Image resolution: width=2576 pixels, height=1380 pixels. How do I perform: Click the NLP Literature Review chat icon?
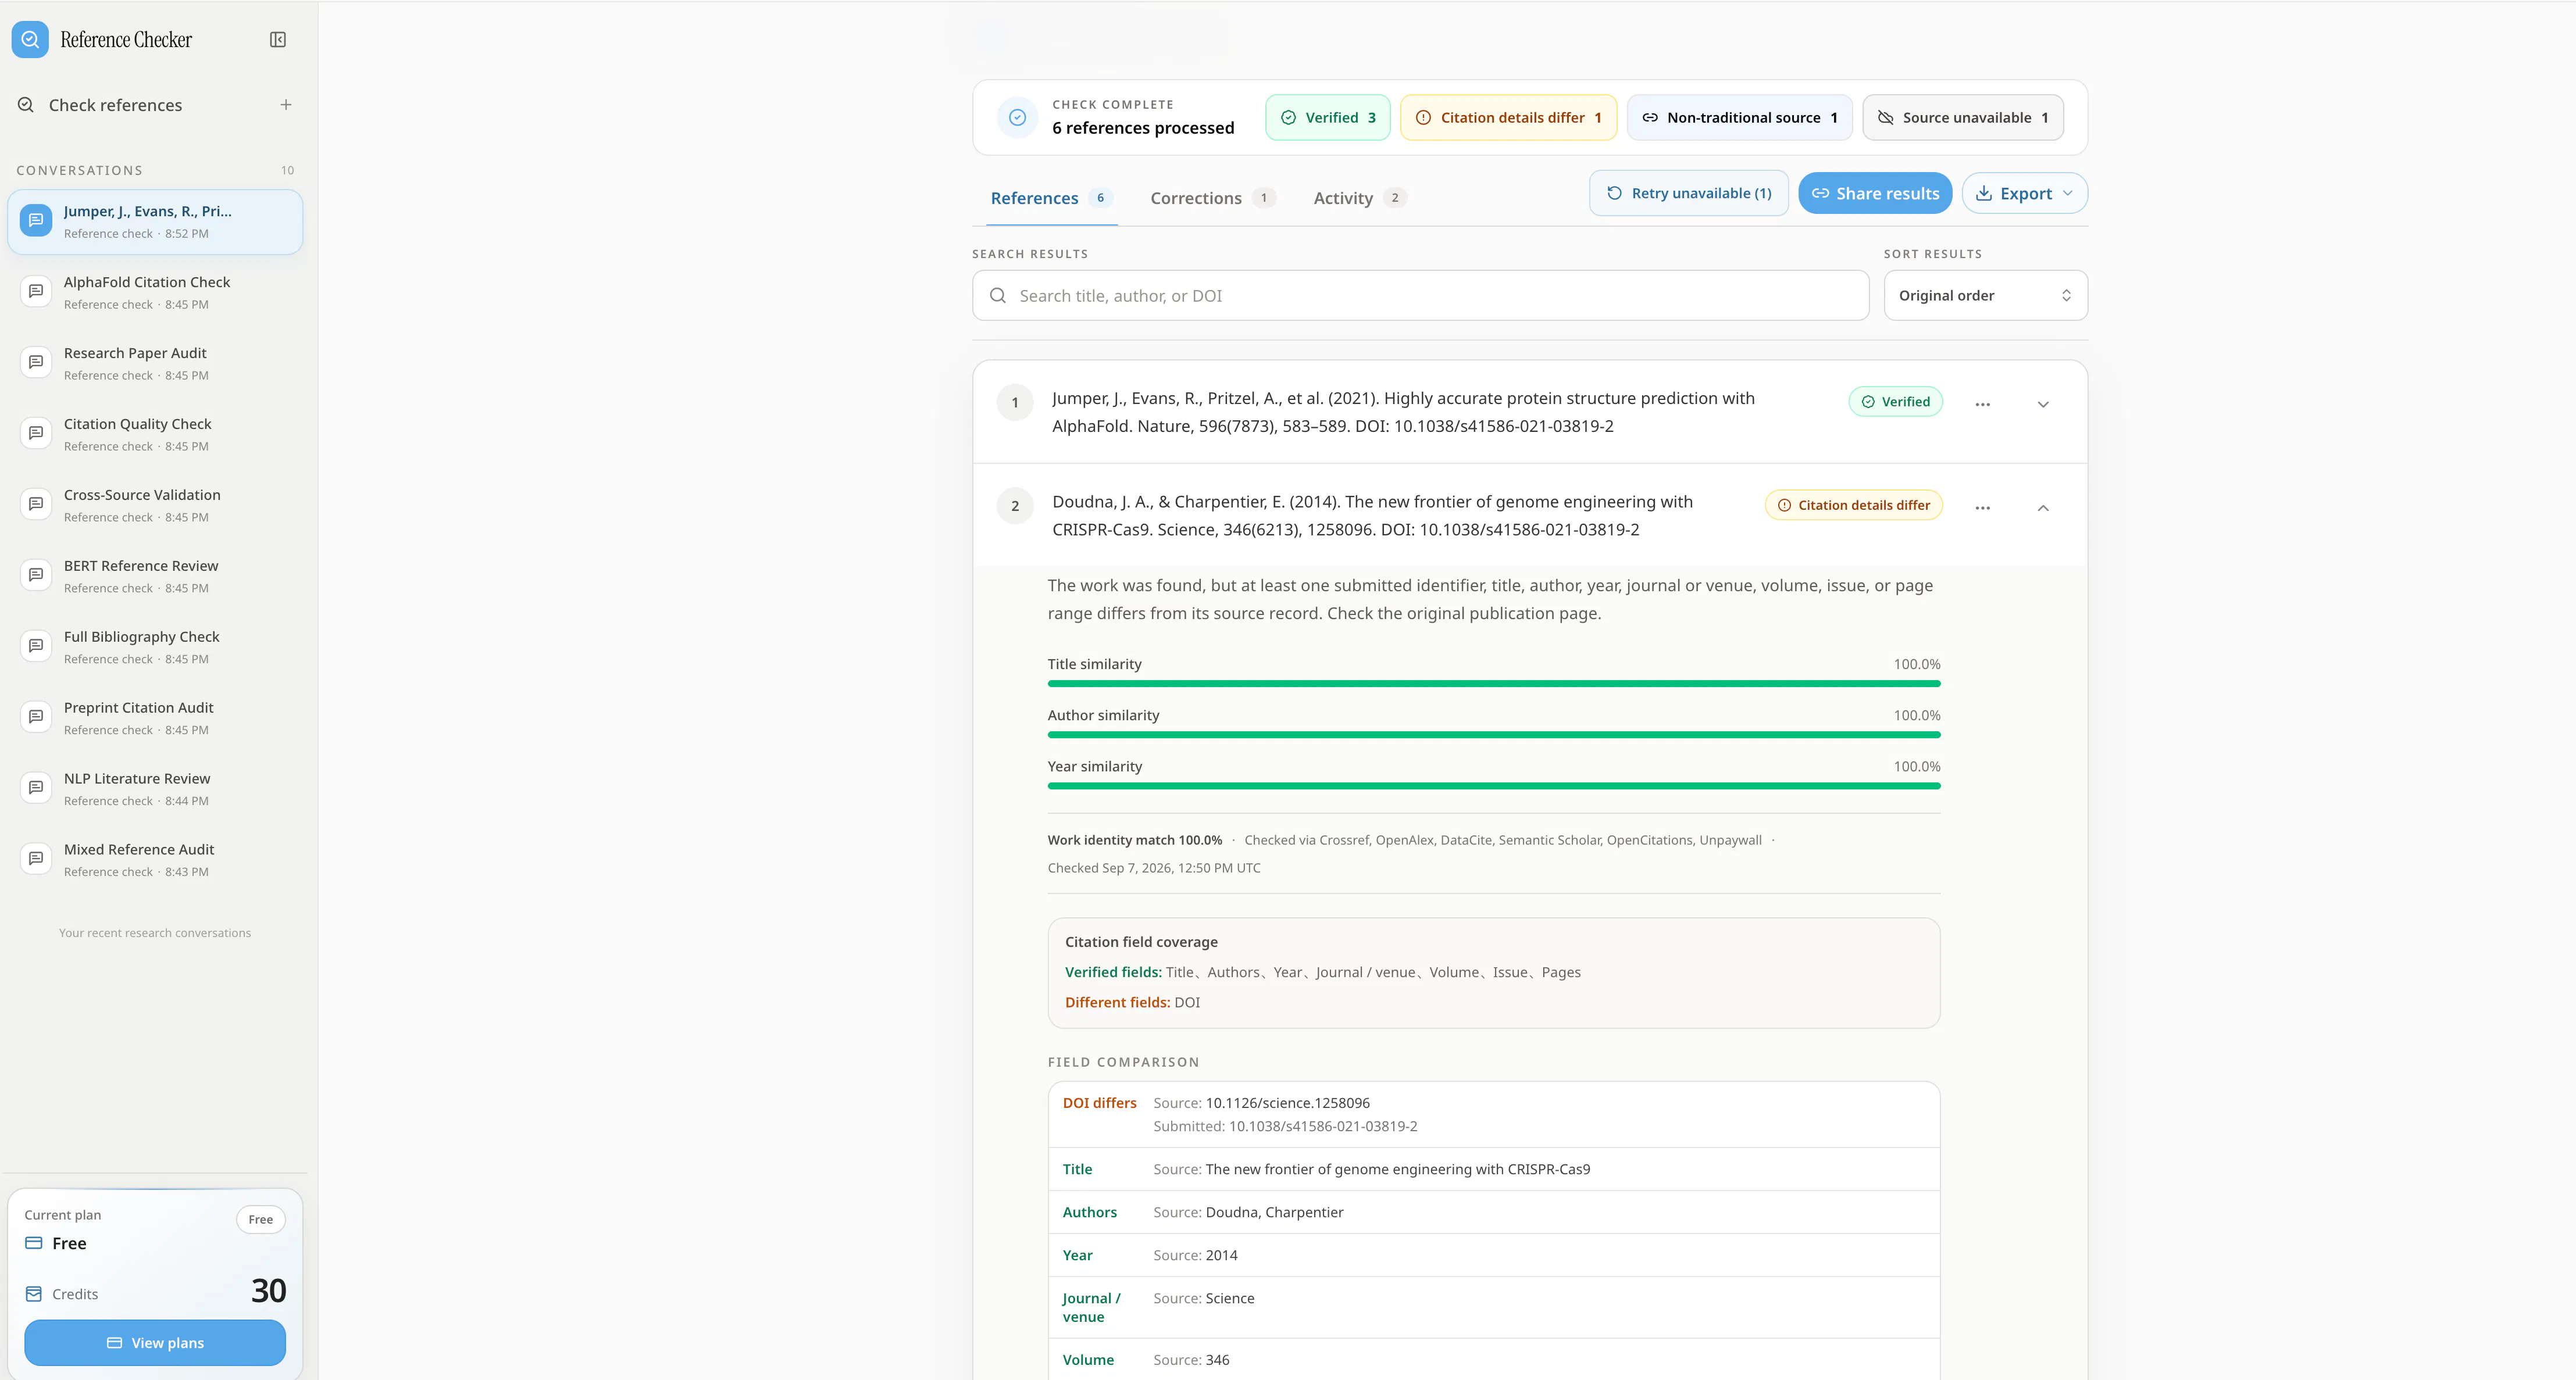tap(36, 788)
